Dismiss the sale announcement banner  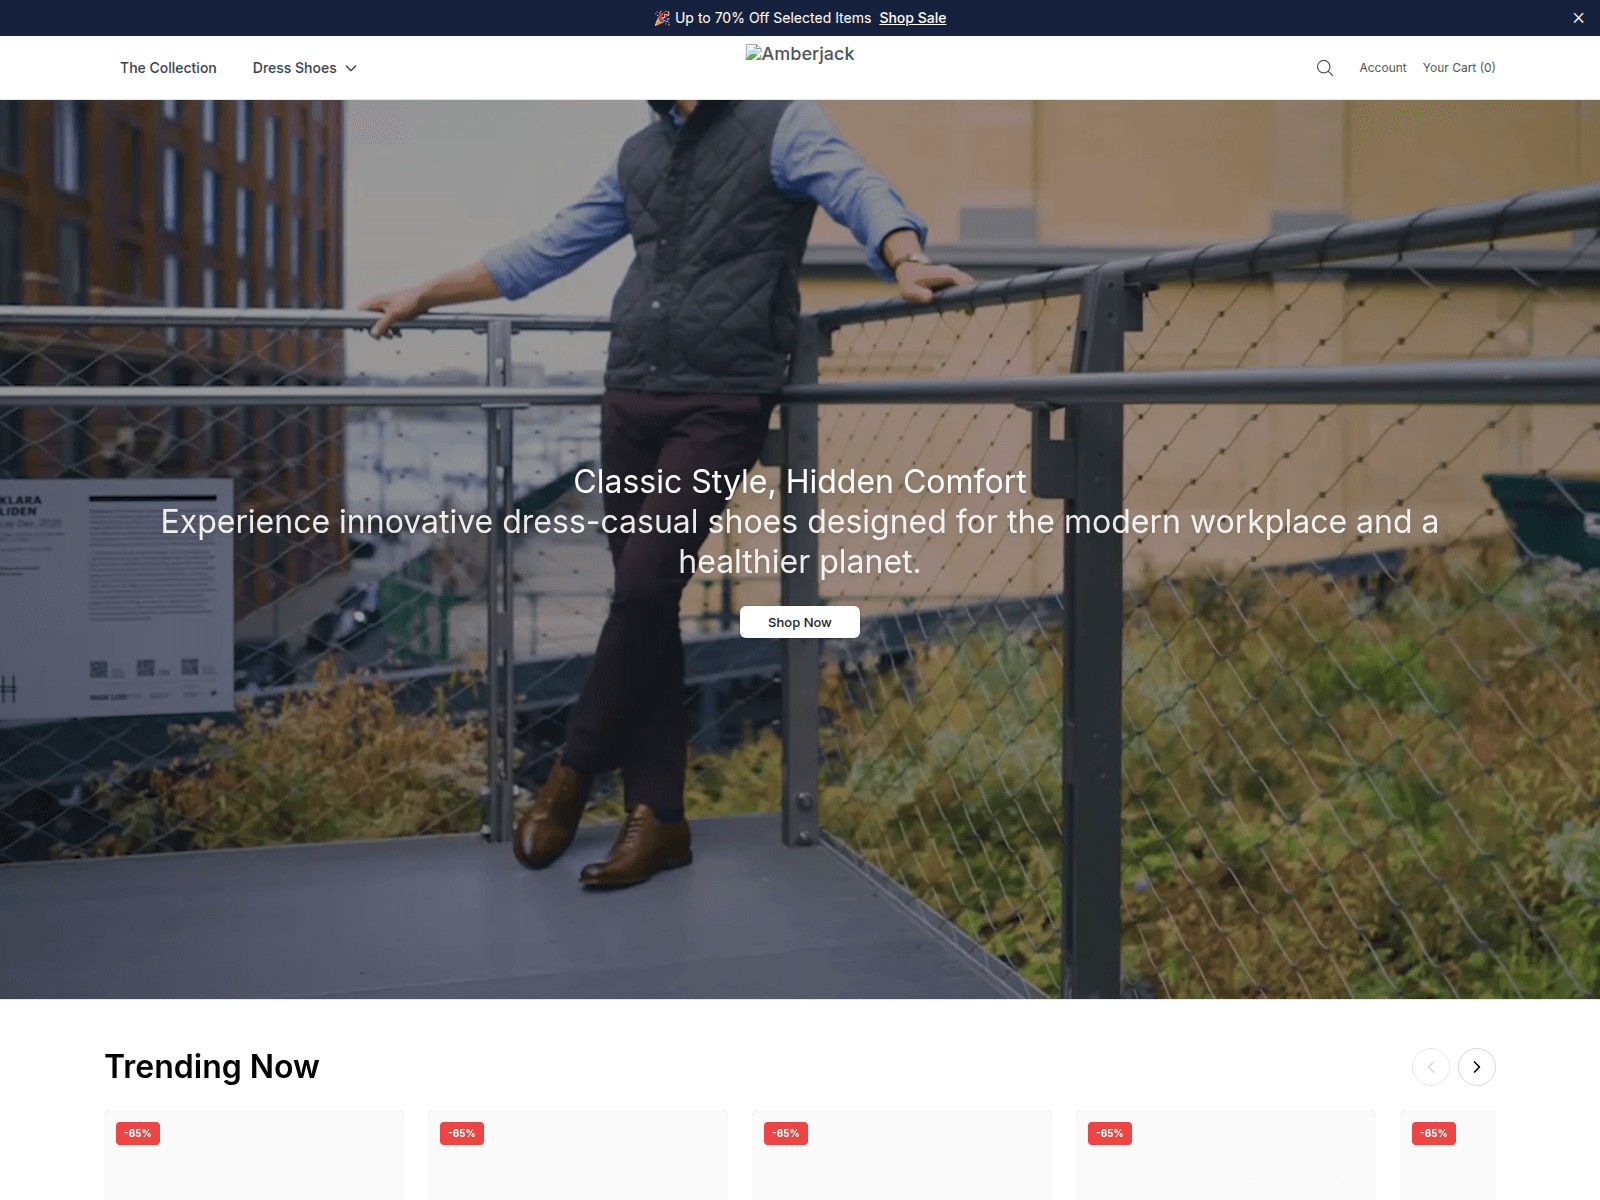point(1578,18)
